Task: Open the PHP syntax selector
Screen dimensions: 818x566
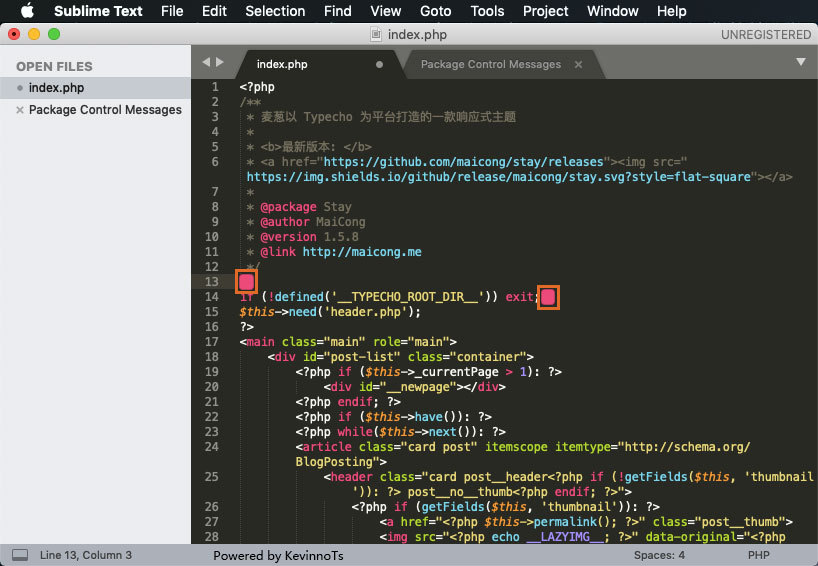Action: tap(759, 555)
